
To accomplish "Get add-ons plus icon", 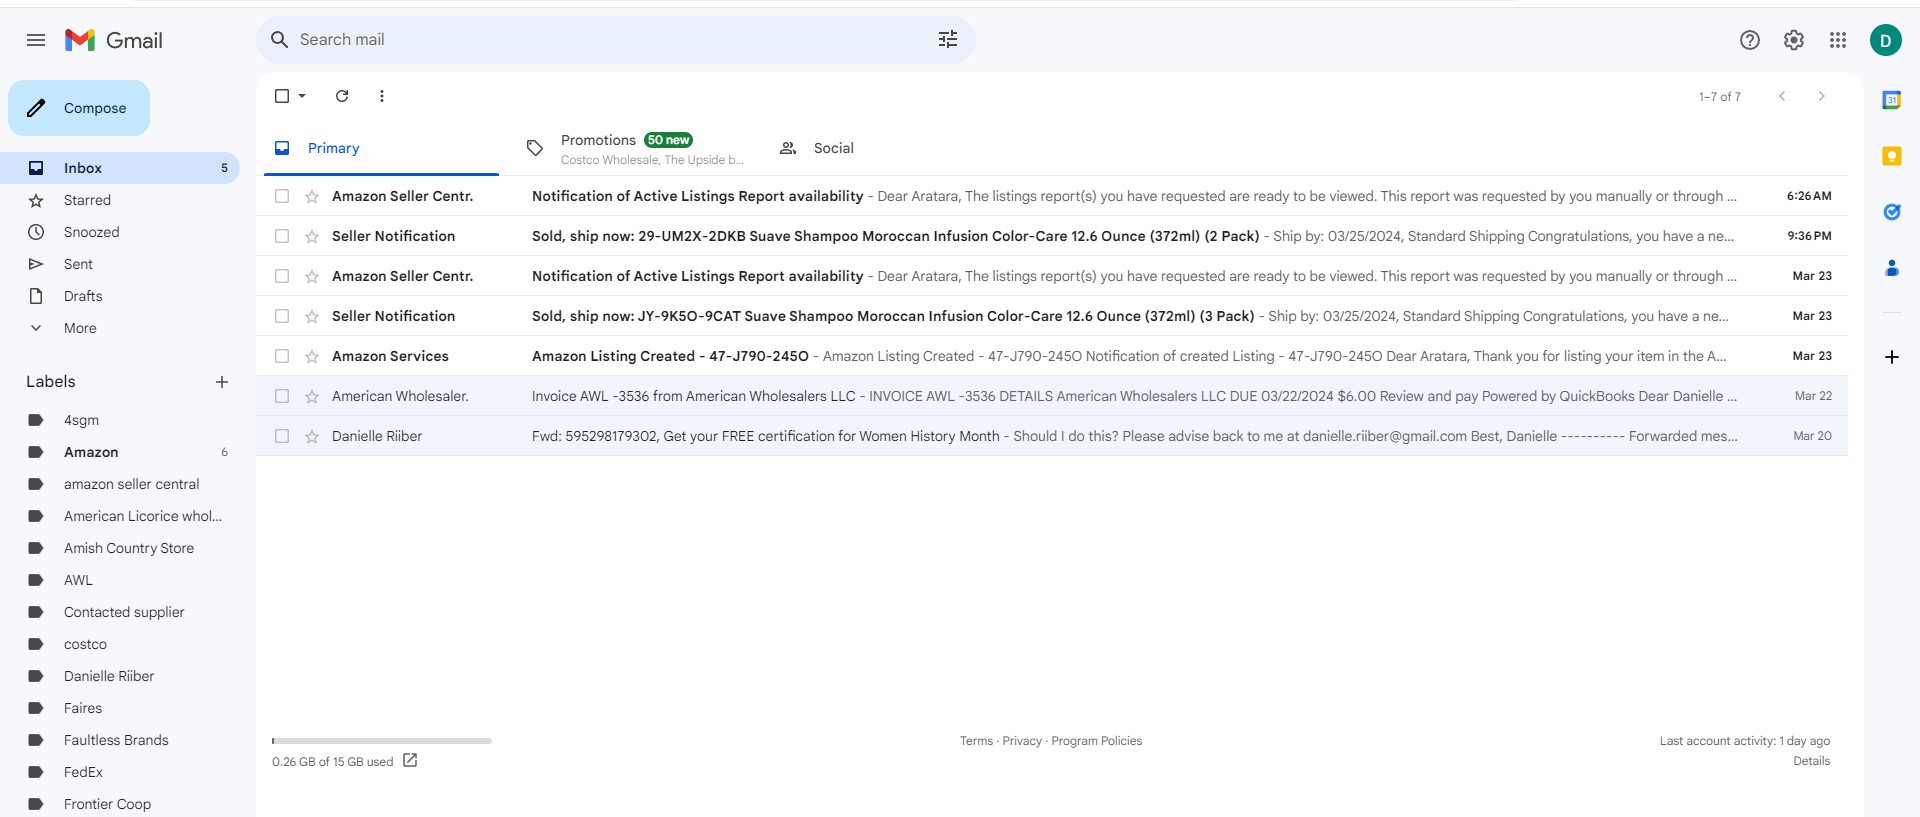I will click(1892, 357).
